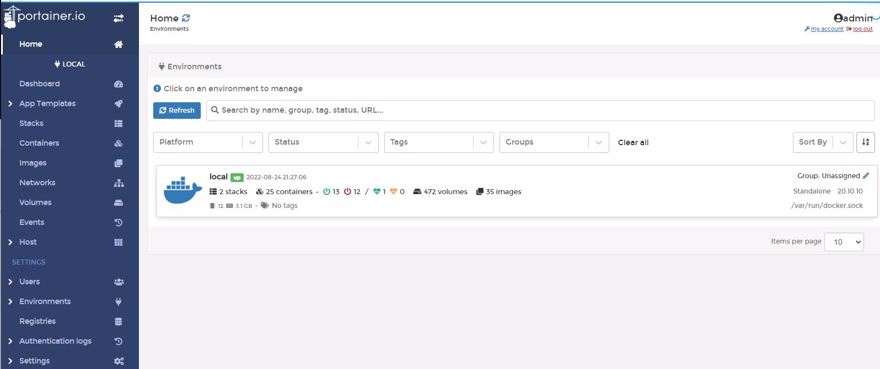Screen dimensions: 880x369
Task: Open Containers page from sidebar
Action: click(39, 143)
